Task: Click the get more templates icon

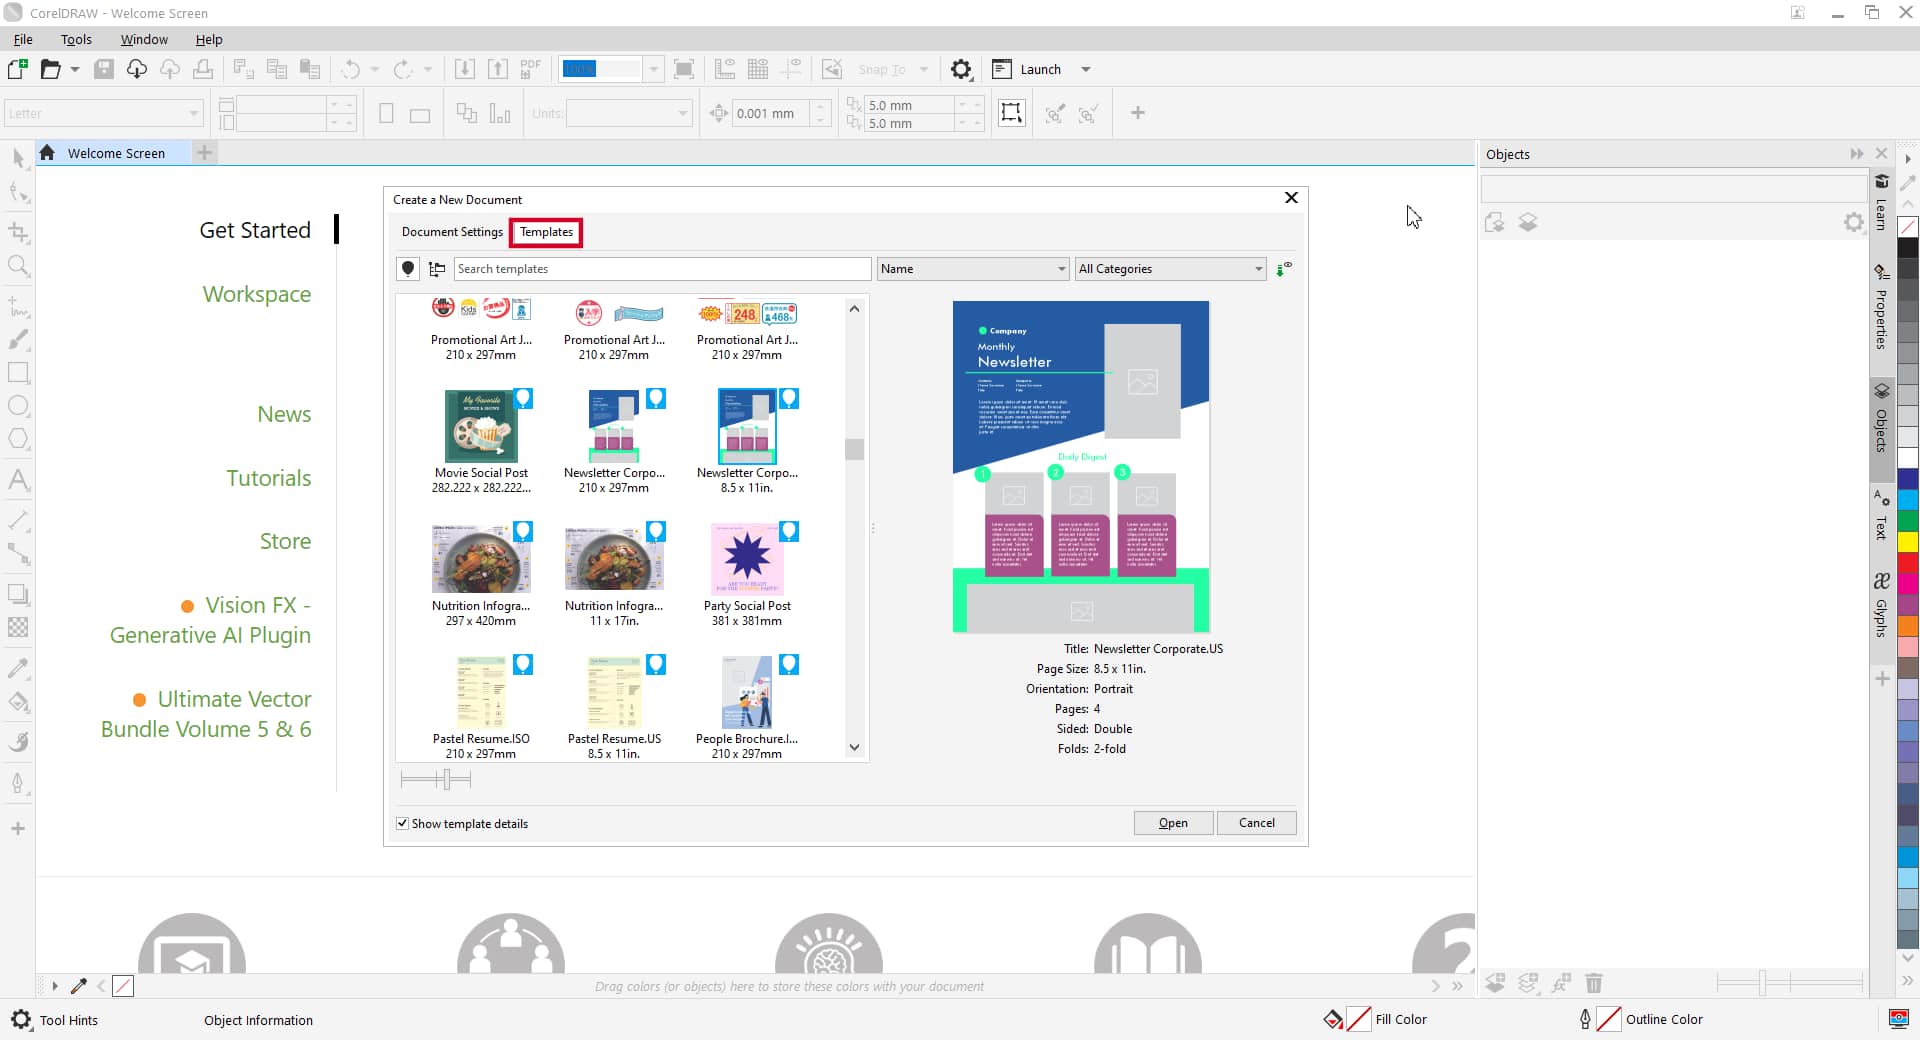Action: coord(1284,269)
